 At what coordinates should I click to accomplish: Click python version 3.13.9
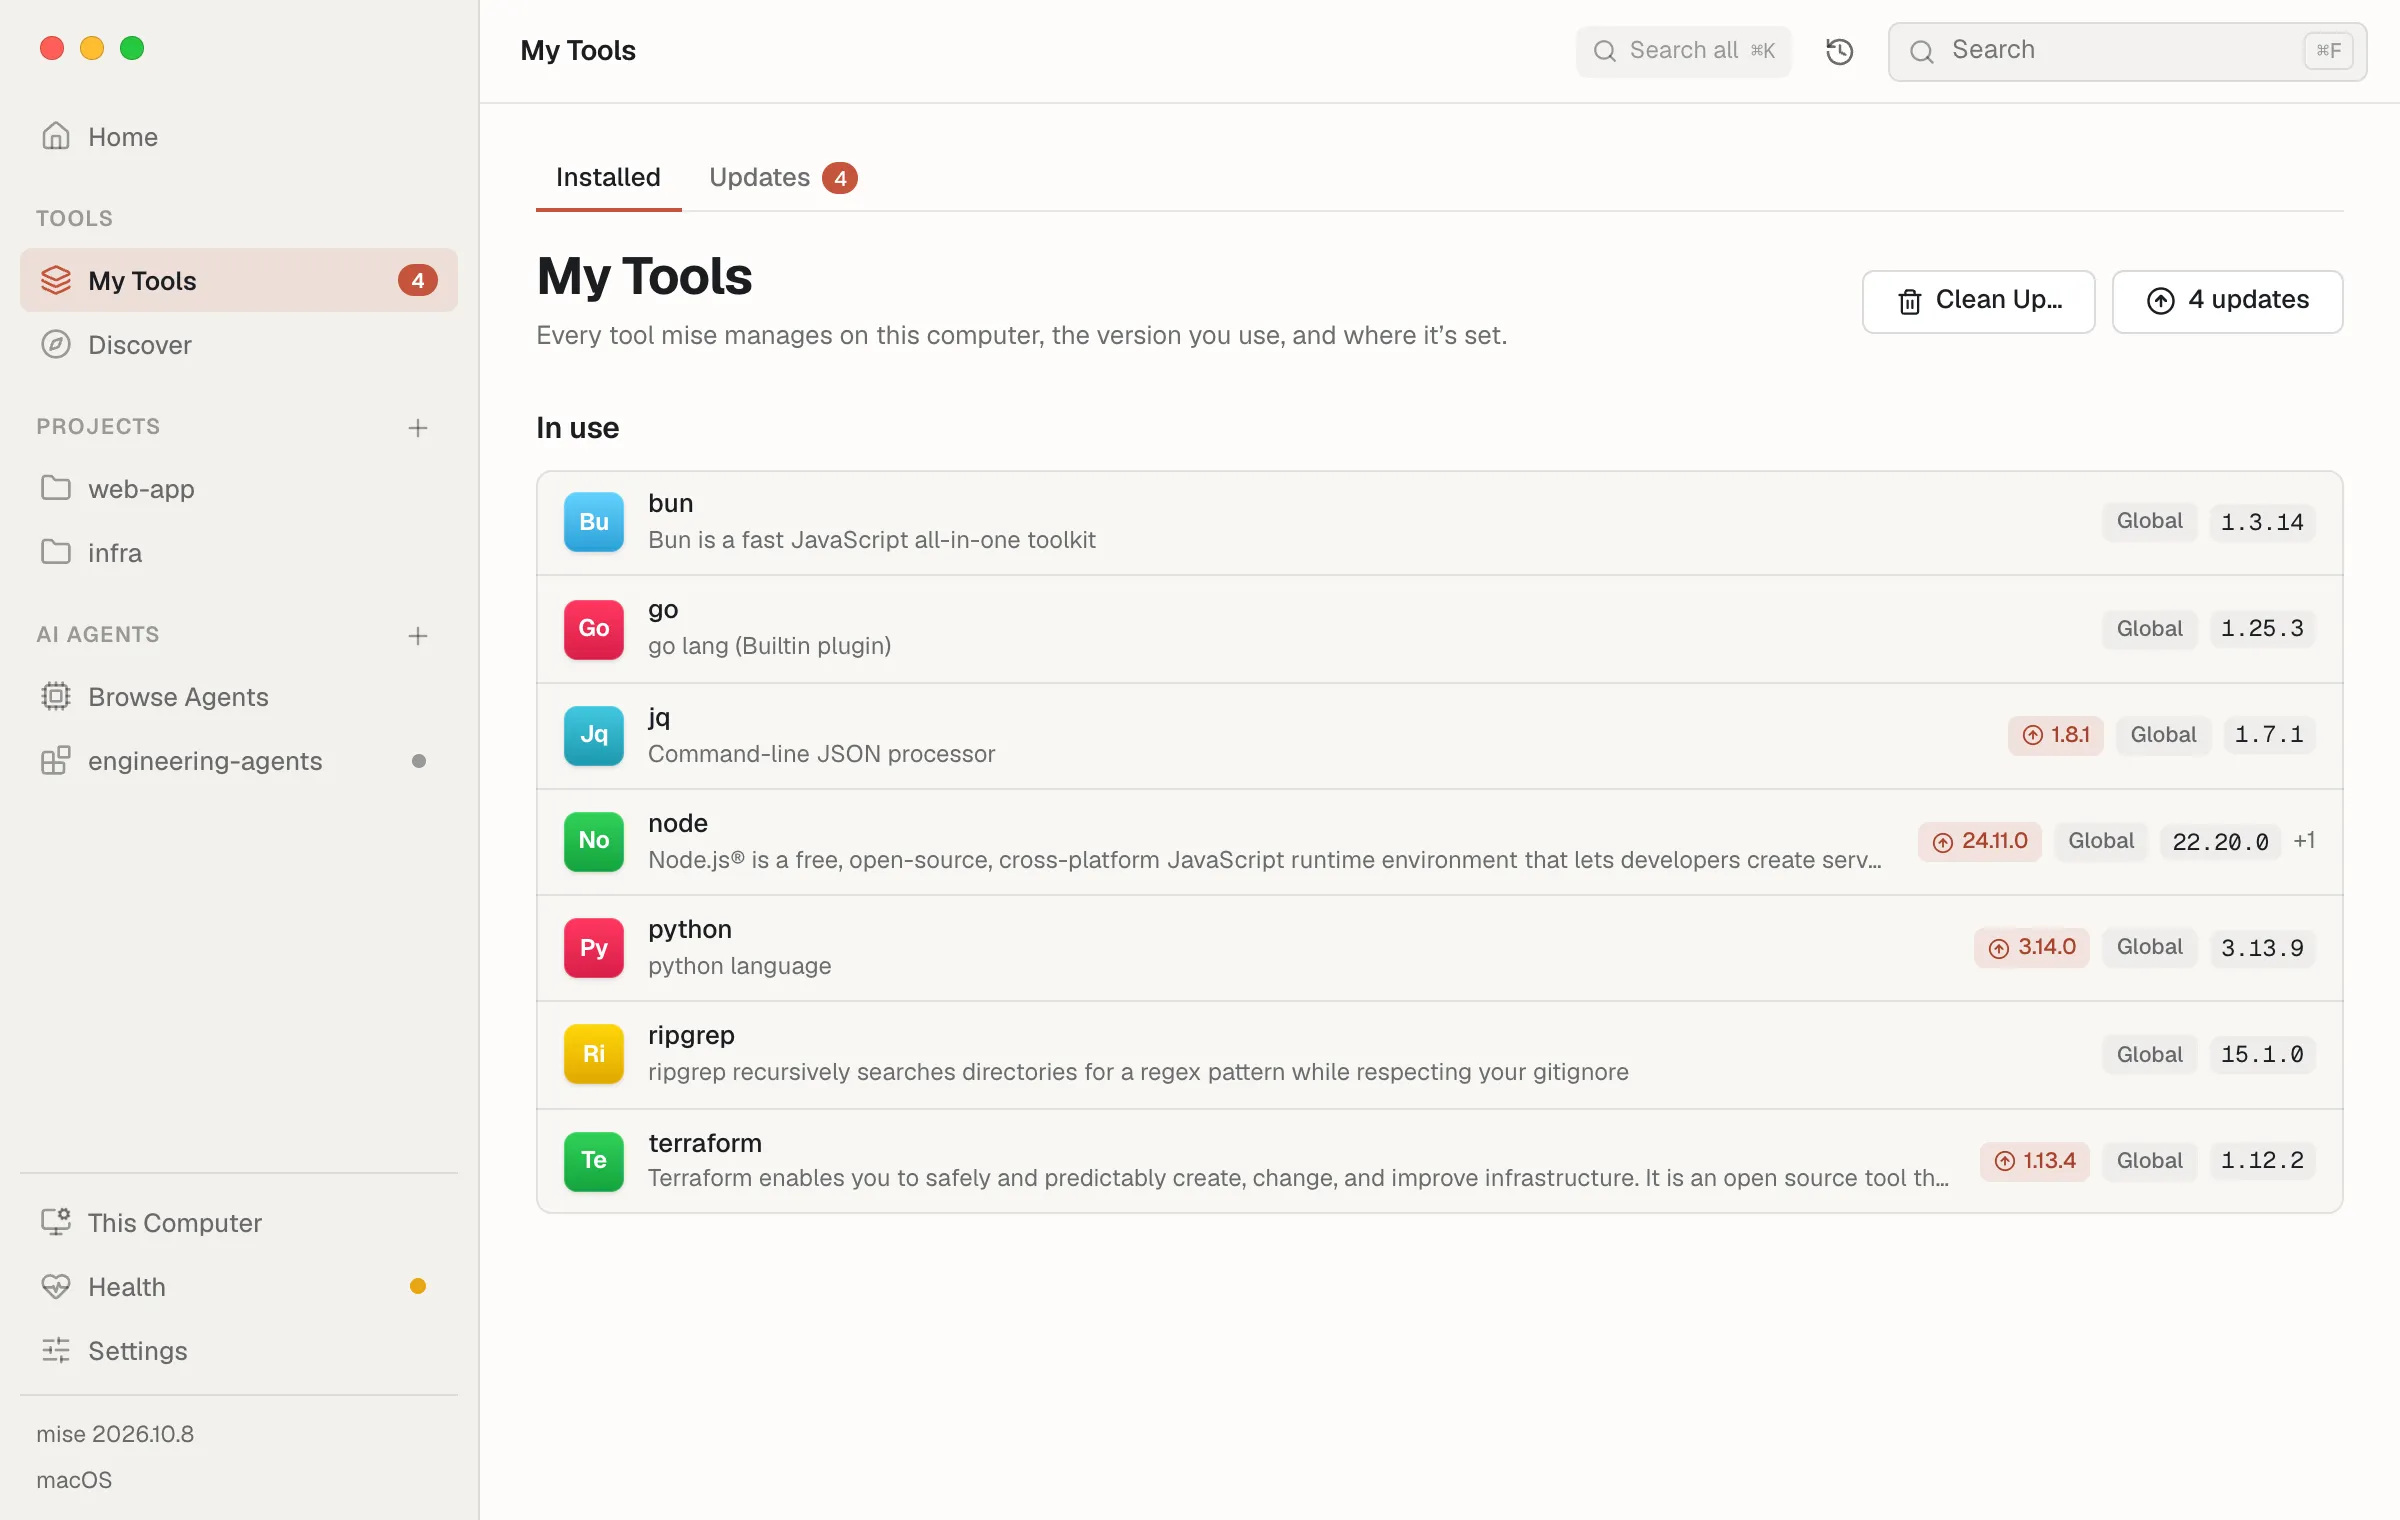pyautogui.click(x=2262, y=948)
